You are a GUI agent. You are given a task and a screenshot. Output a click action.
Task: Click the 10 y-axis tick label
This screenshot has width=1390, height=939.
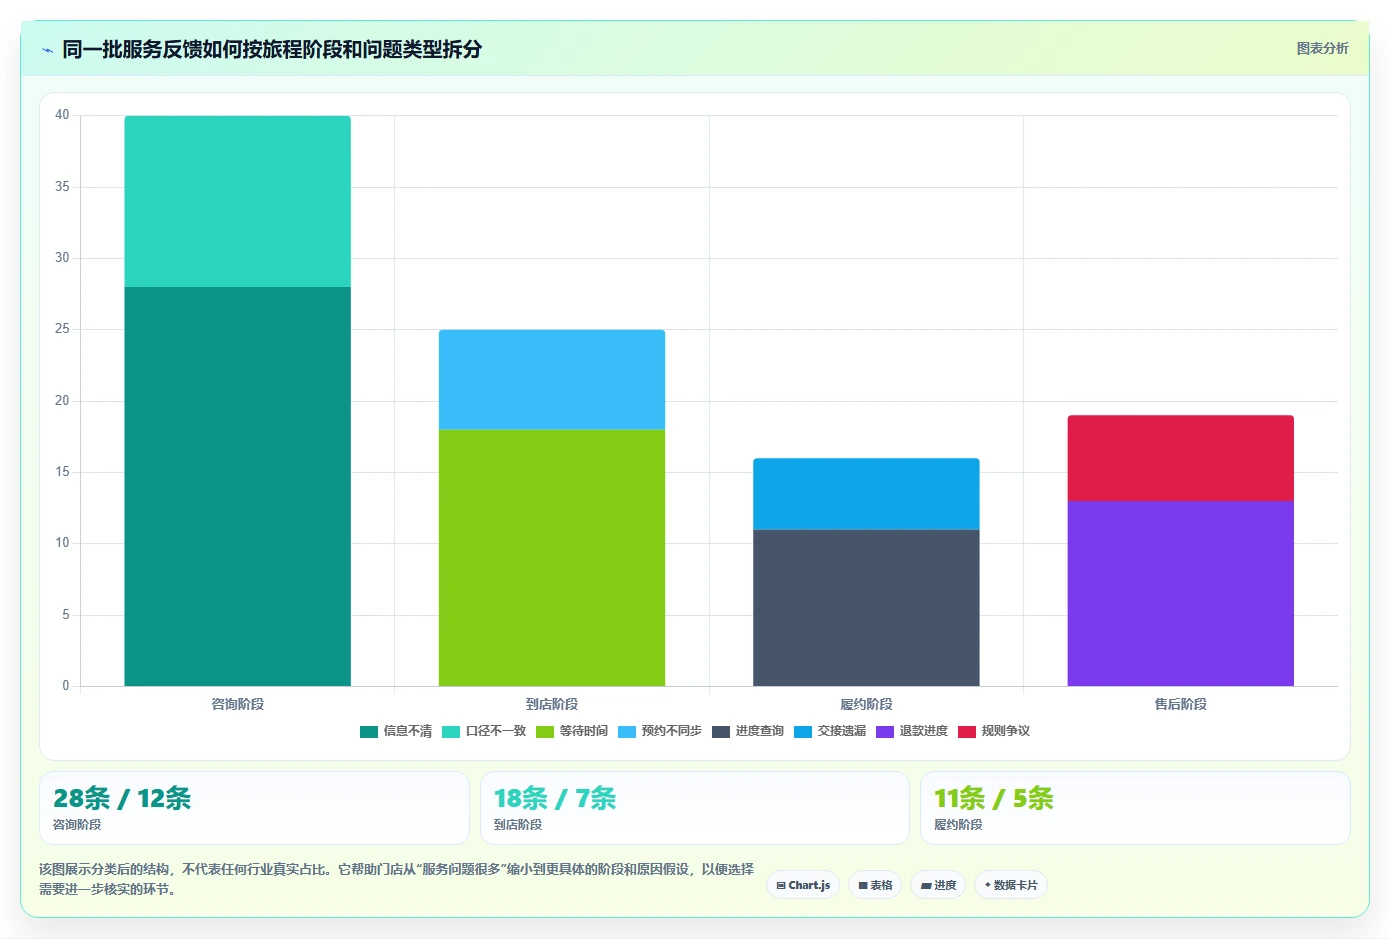(x=62, y=543)
